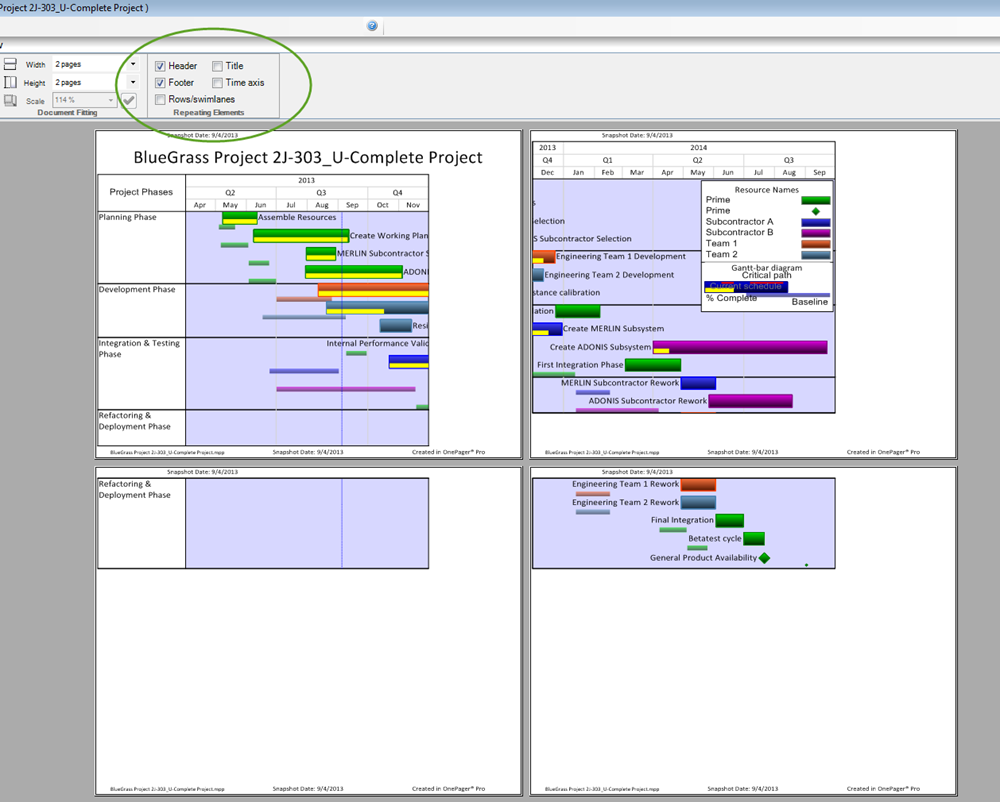Click the "BlueGrass Project 2J-303_U-Complete Project" title
The width and height of the screenshot is (1000, 802).
coord(308,157)
